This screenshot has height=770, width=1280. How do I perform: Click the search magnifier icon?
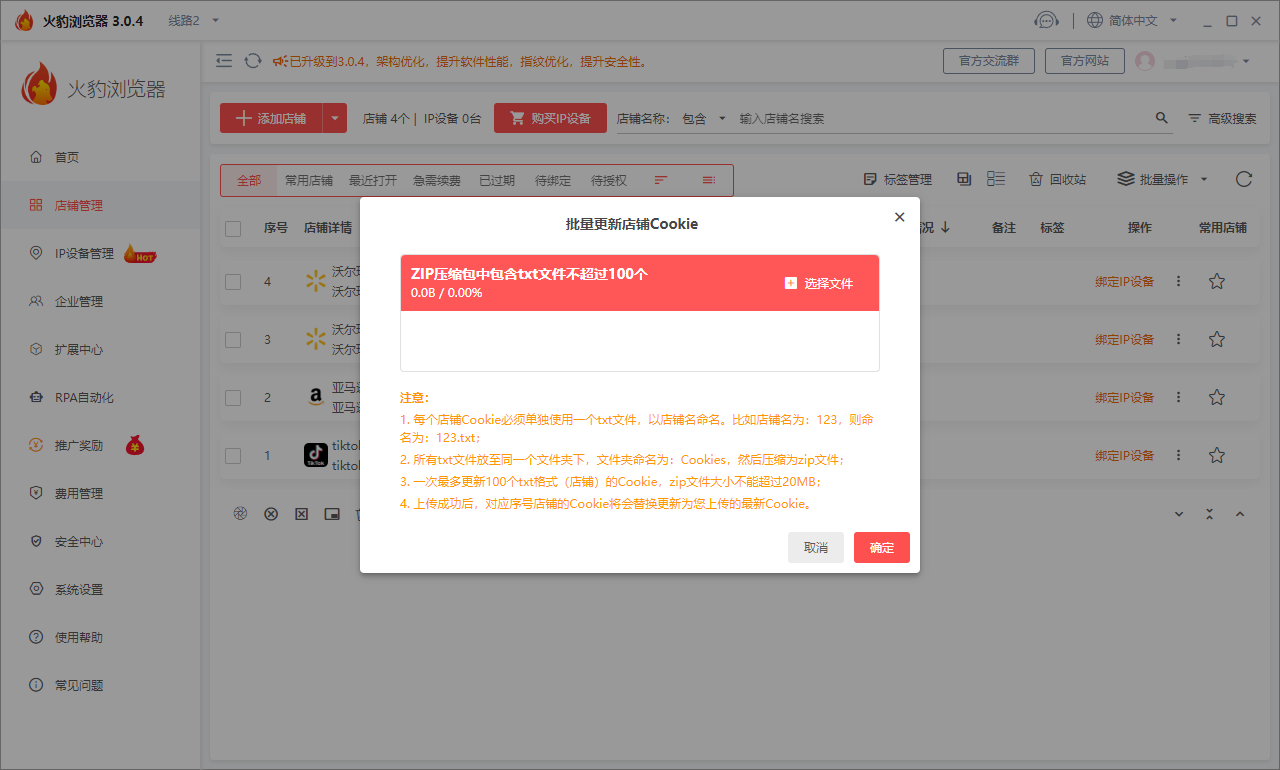click(1161, 118)
